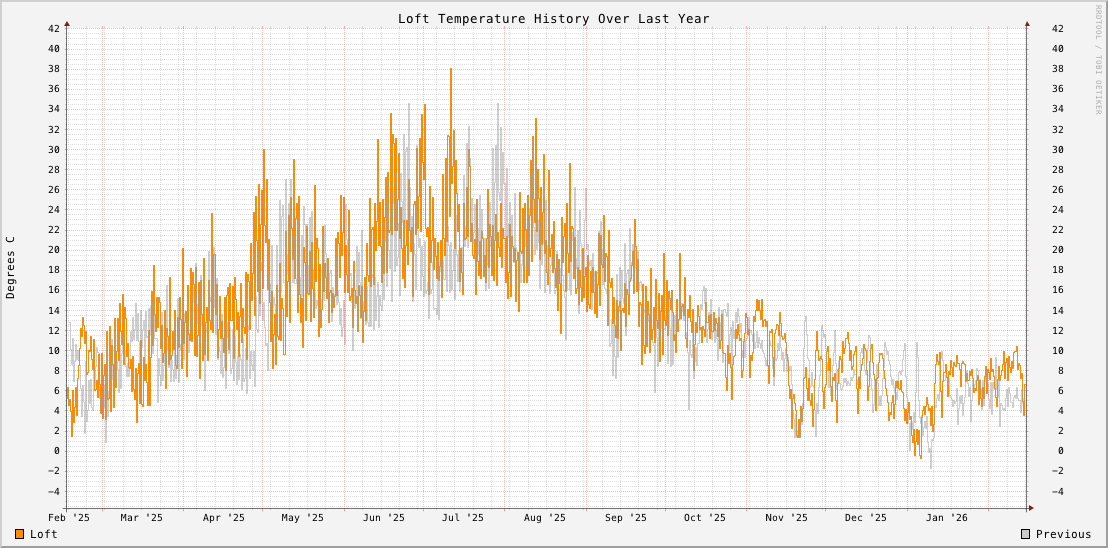This screenshot has height=548, width=1108.
Task: Click the chart title text
Action: point(553,18)
